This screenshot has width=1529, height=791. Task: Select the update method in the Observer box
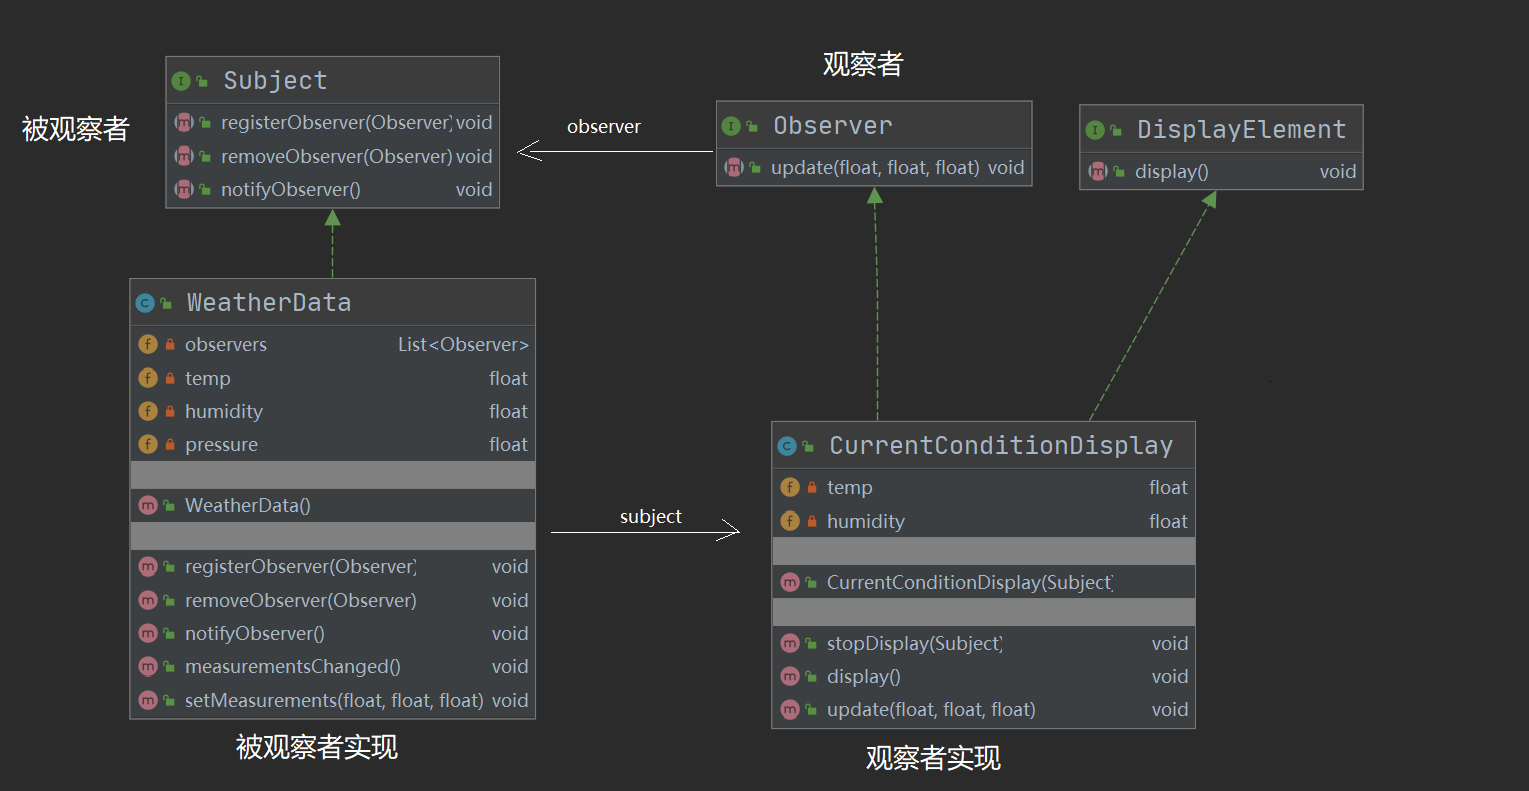(x=874, y=168)
